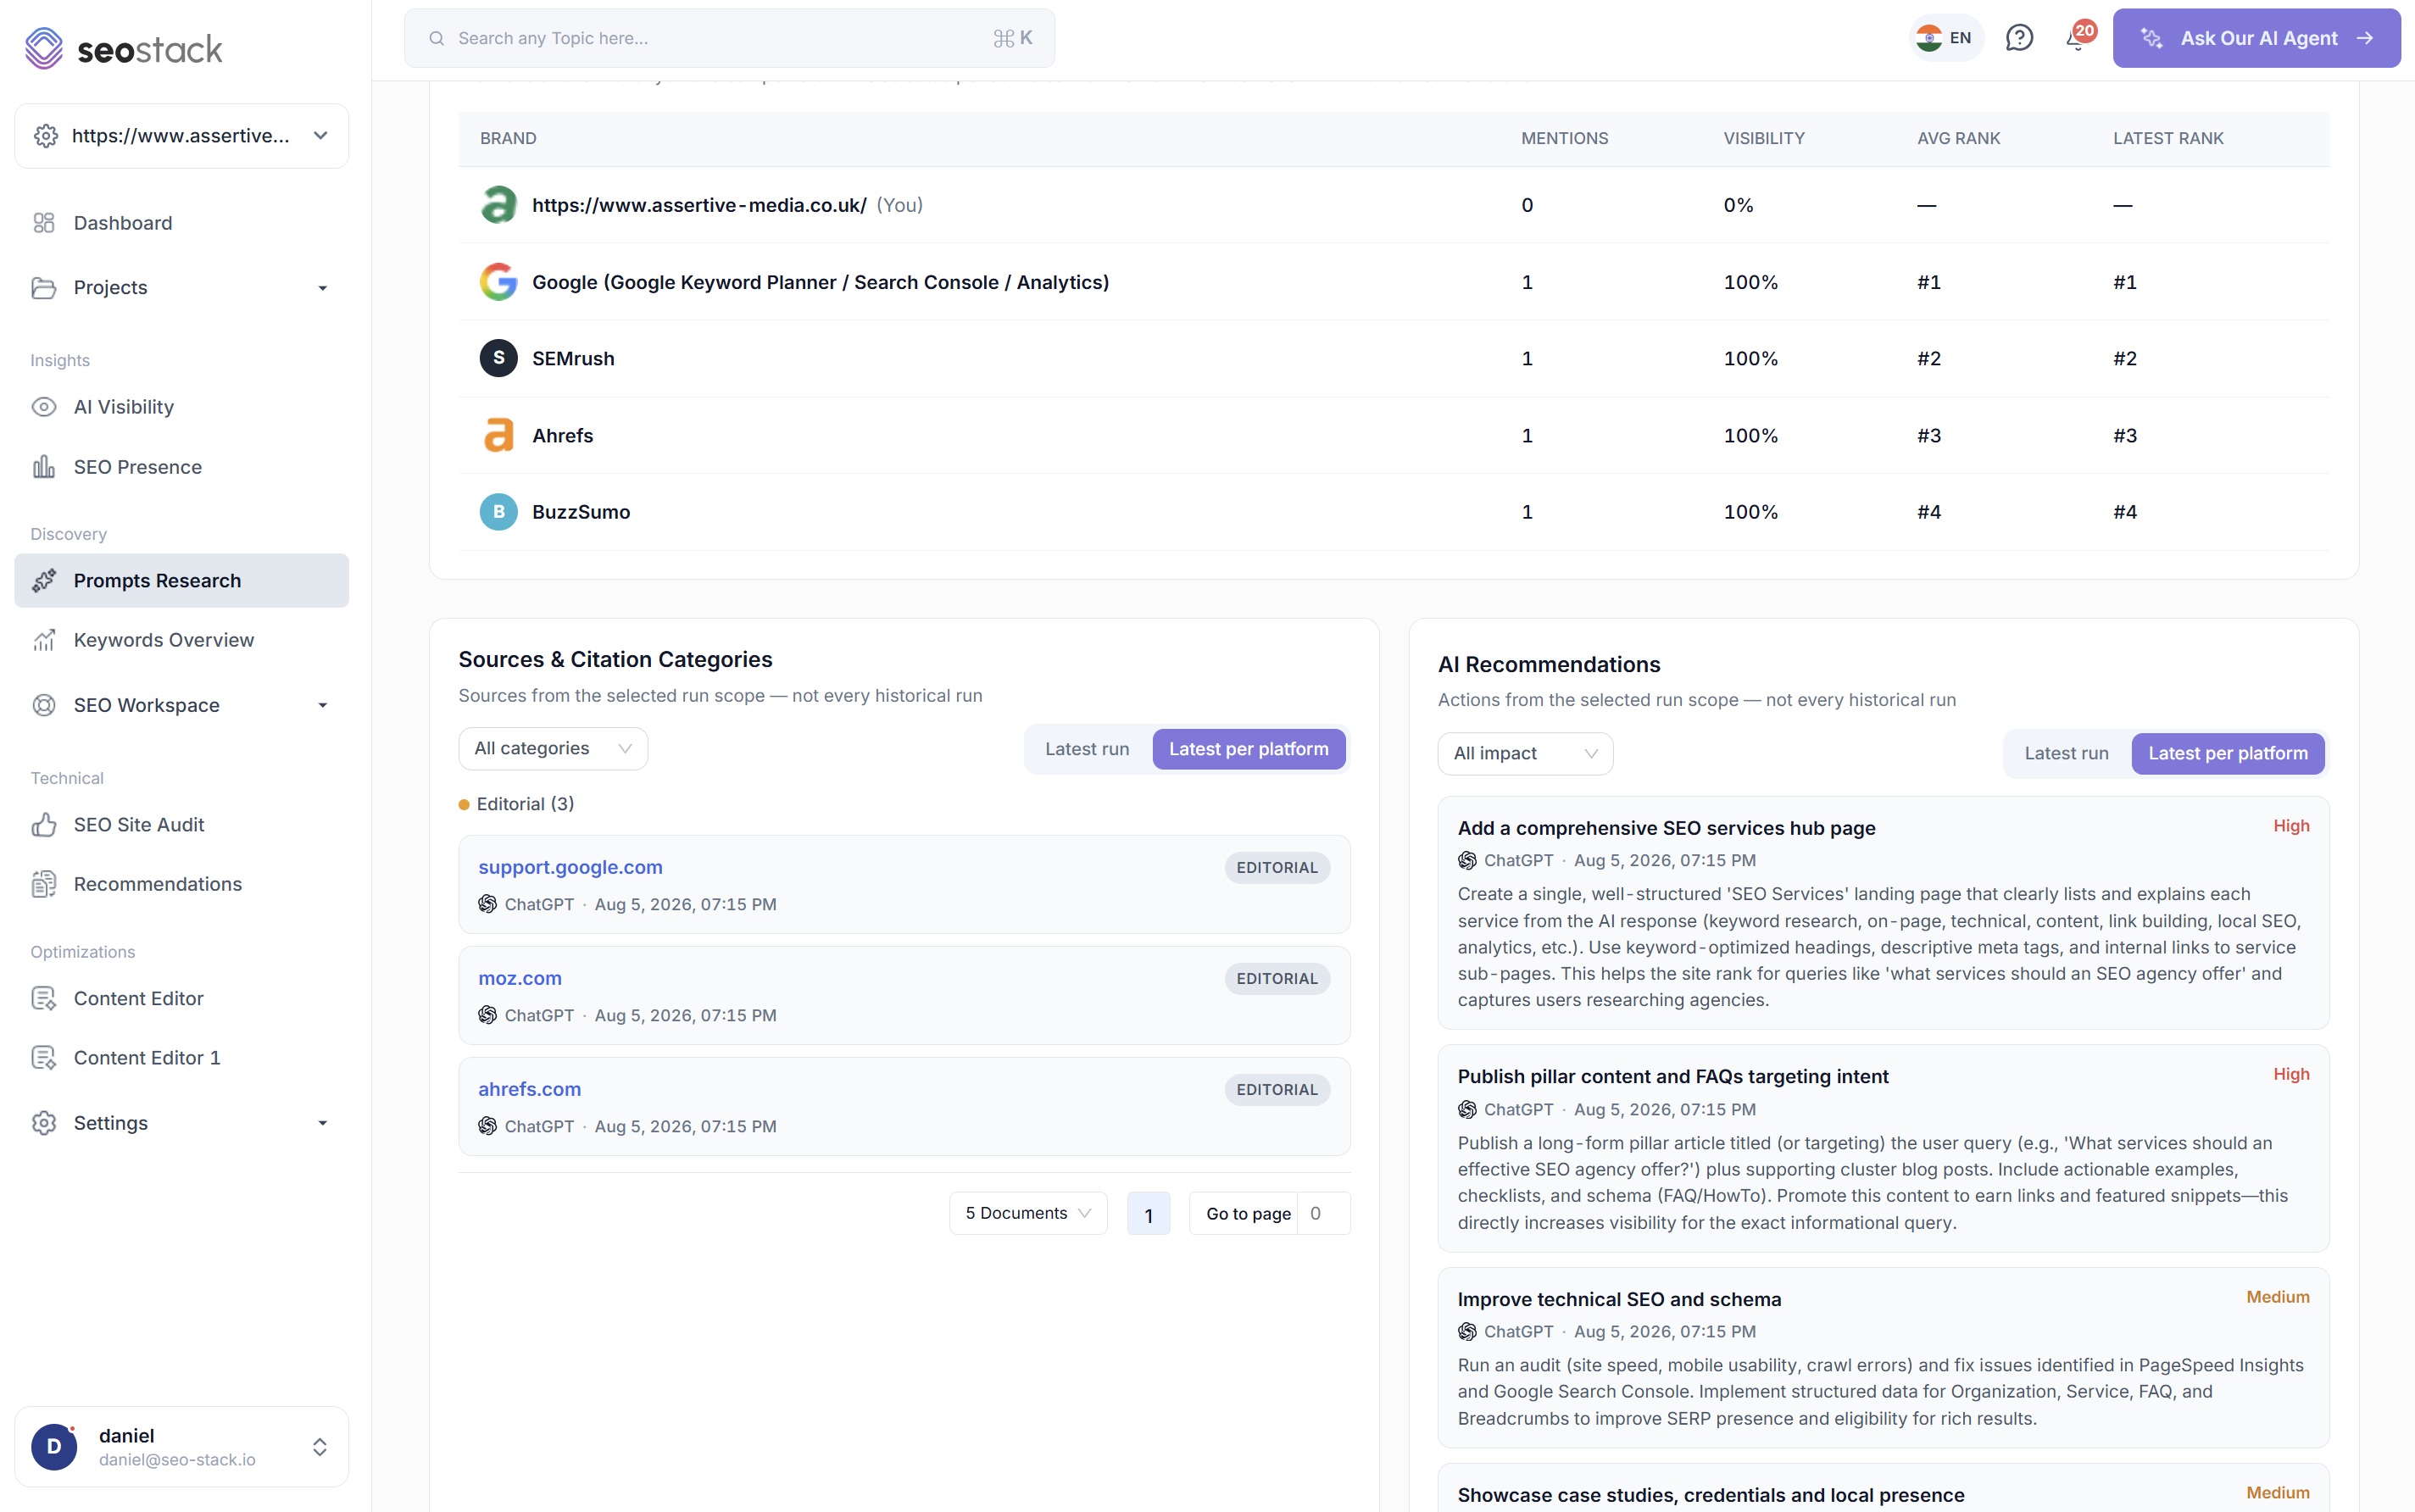Click the search magnifier icon
Image resolution: width=2415 pixels, height=1512 pixels.
coord(437,38)
